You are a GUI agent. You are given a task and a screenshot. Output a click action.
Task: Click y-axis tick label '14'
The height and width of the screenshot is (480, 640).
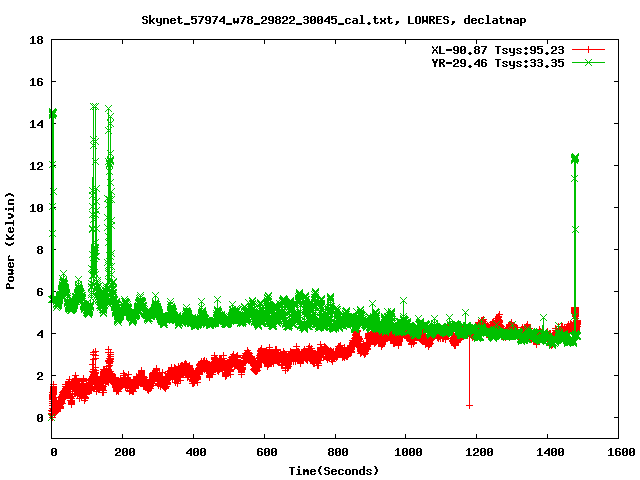pos(36,124)
